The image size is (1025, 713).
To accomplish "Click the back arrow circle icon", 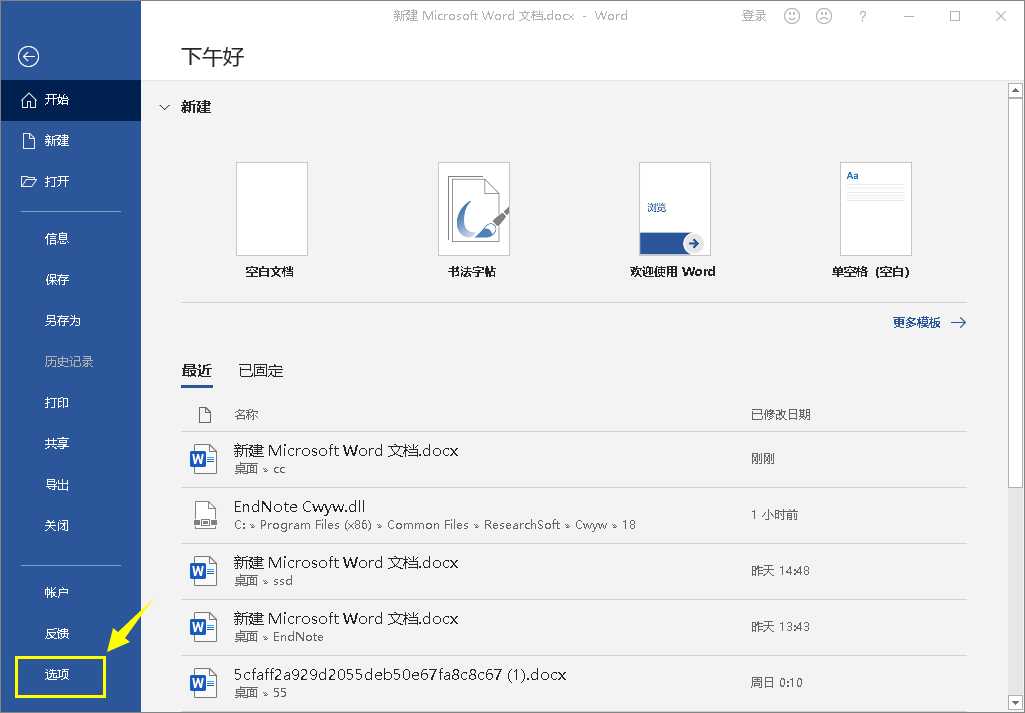I will coord(28,57).
